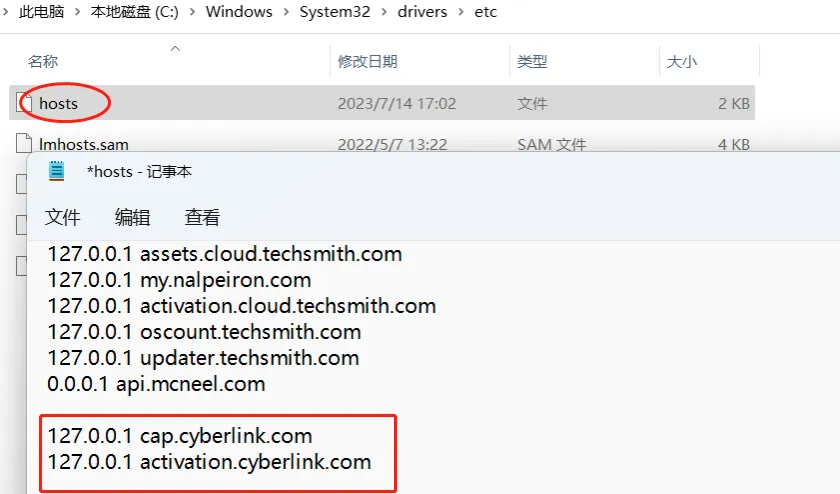The image size is (840, 494).
Task: Select the lmhosts.sam file
Action: point(84,144)
